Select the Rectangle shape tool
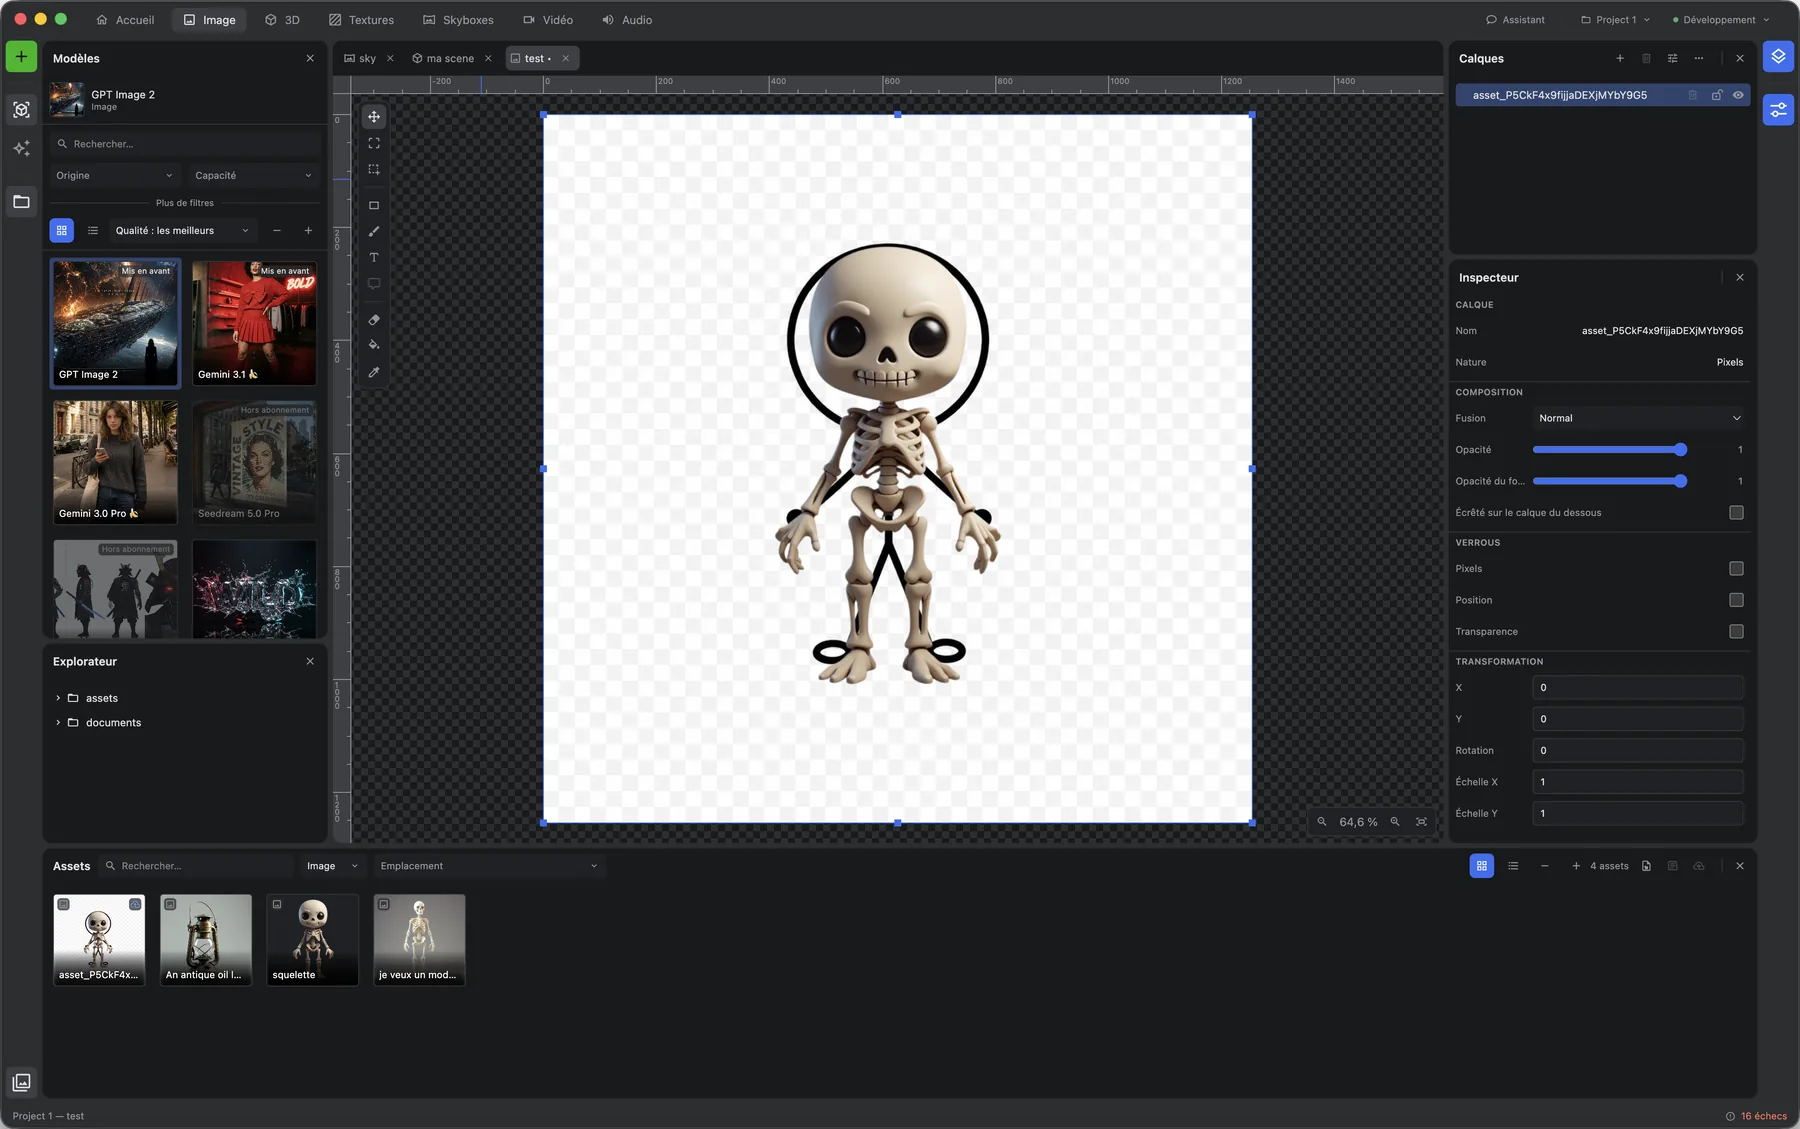Viewport: 1800px width, 1129px height. coord(374,206)
